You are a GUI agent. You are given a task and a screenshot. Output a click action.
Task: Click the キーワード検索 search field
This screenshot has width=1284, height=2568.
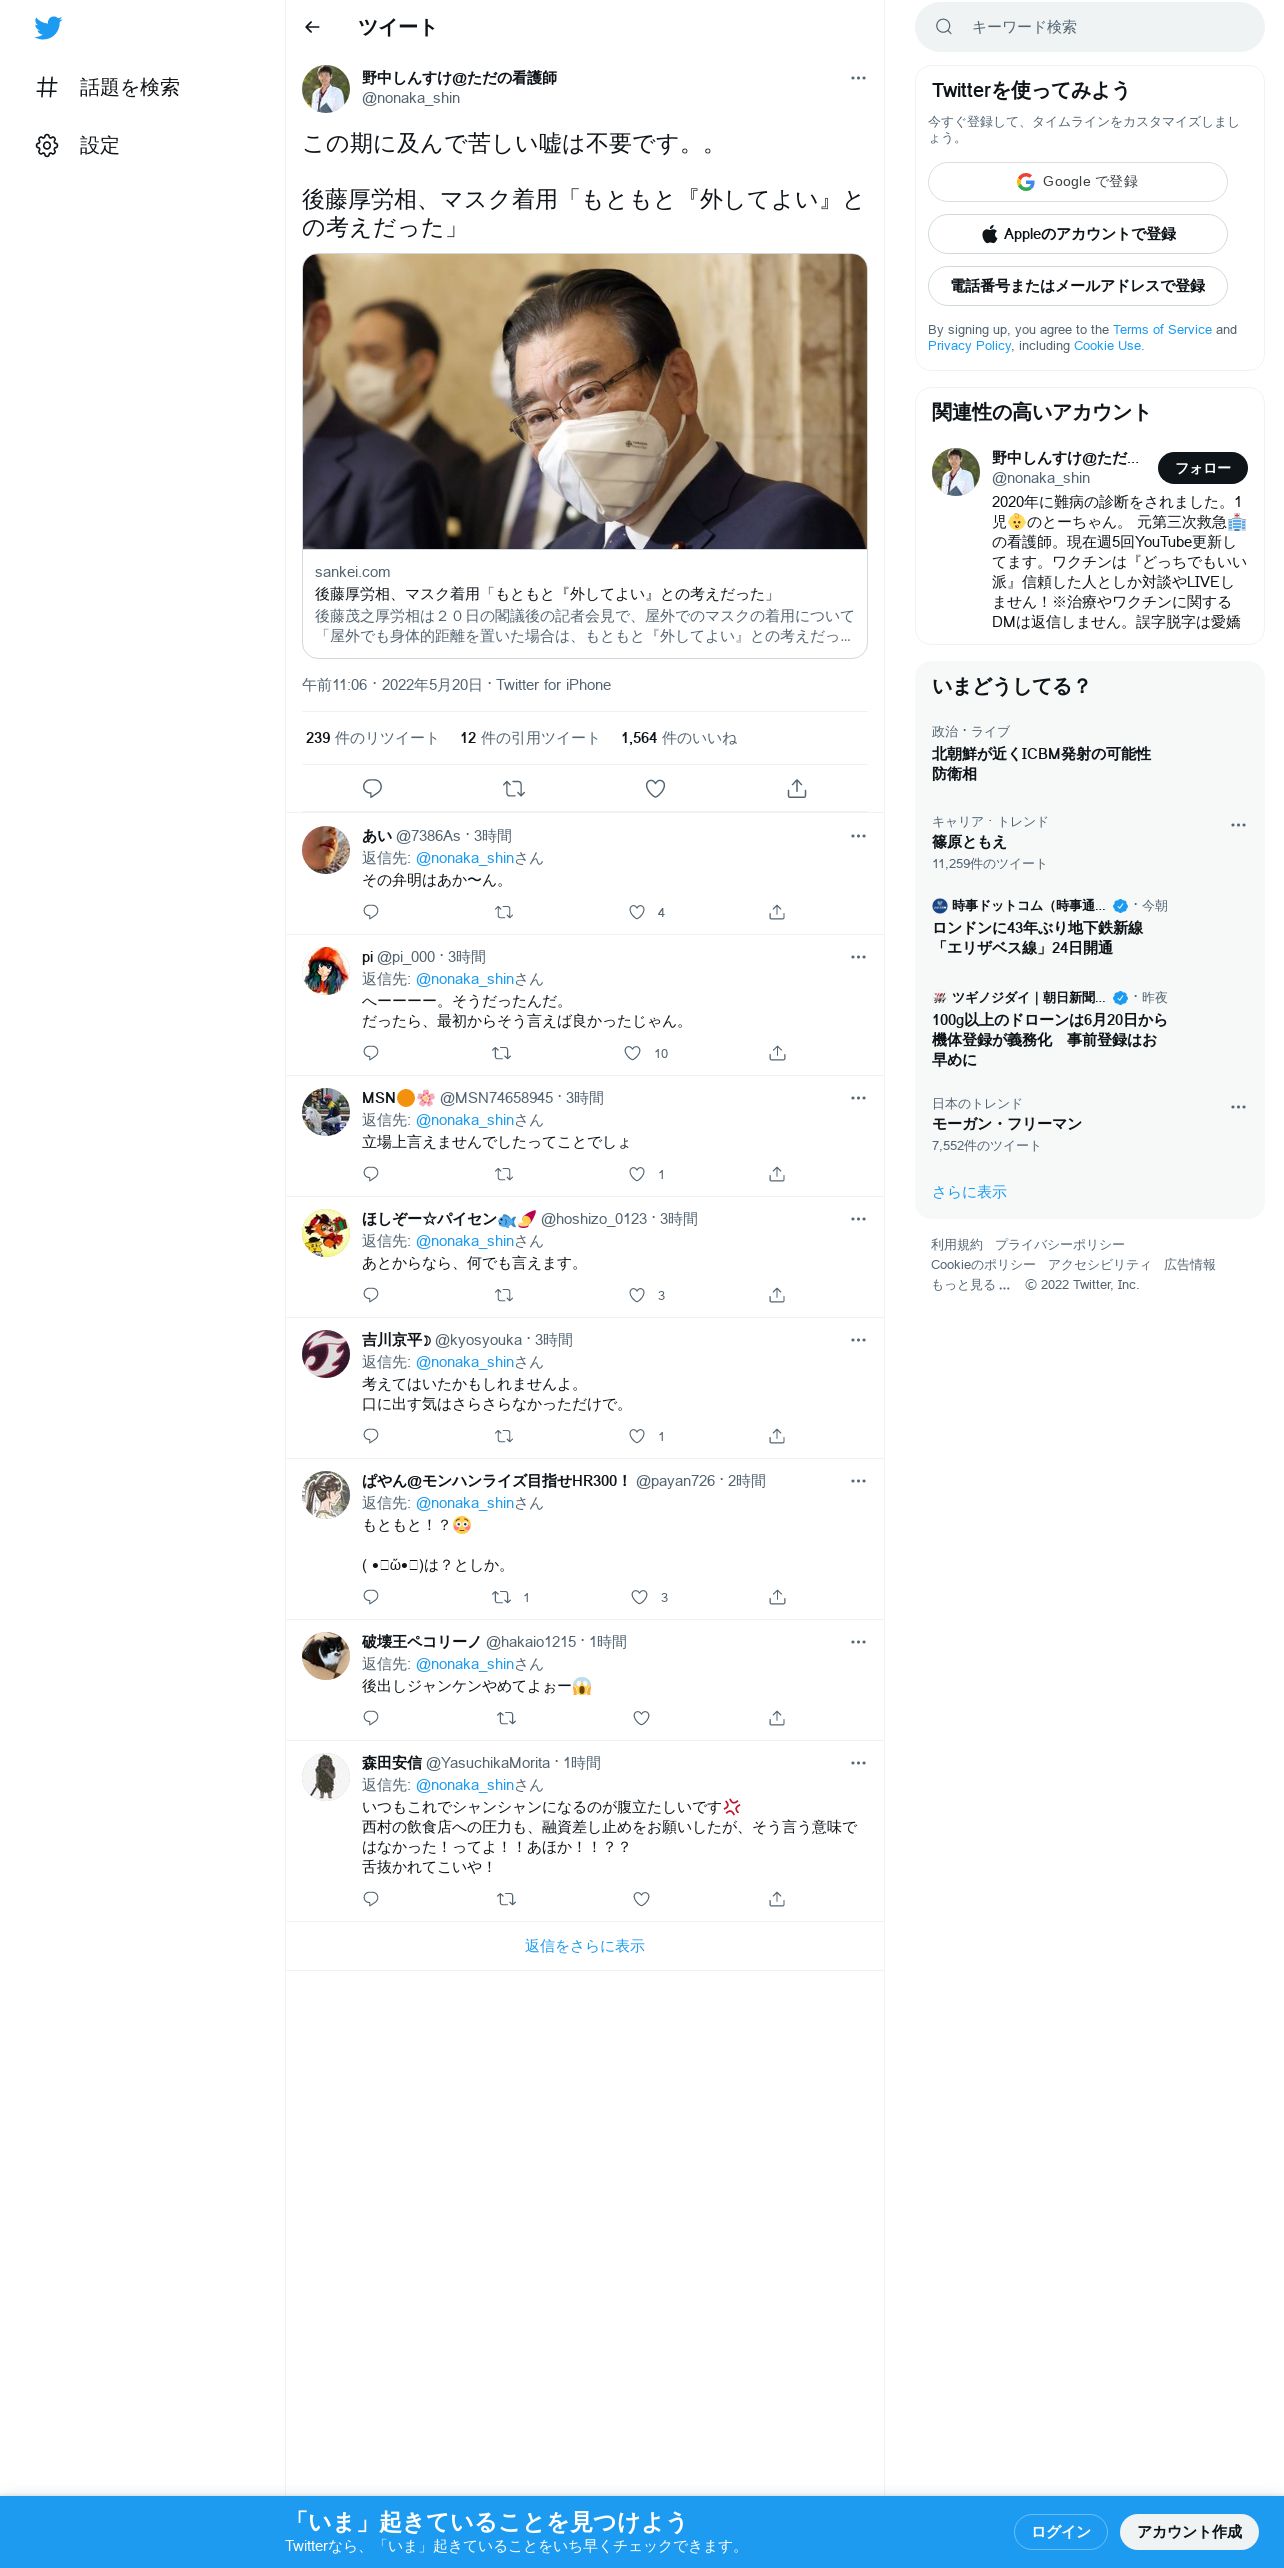coord(1090,27)
